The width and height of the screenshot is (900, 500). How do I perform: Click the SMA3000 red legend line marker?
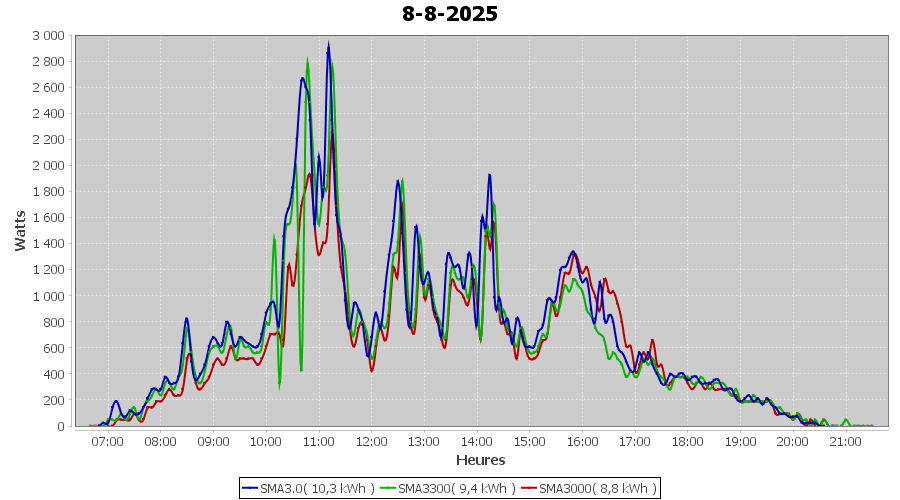pos(529,489)
